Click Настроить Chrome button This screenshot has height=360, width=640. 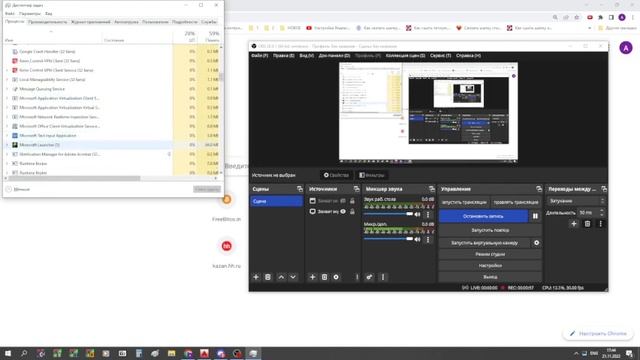[x=598, y=333]
